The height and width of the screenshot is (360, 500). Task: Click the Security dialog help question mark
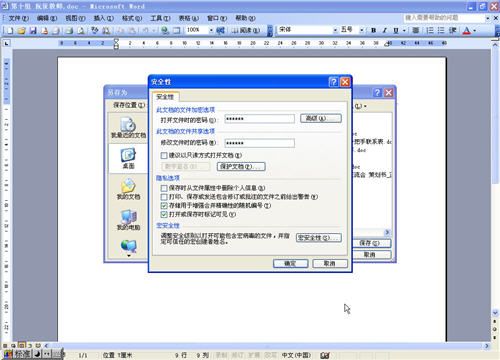[333, 82]
